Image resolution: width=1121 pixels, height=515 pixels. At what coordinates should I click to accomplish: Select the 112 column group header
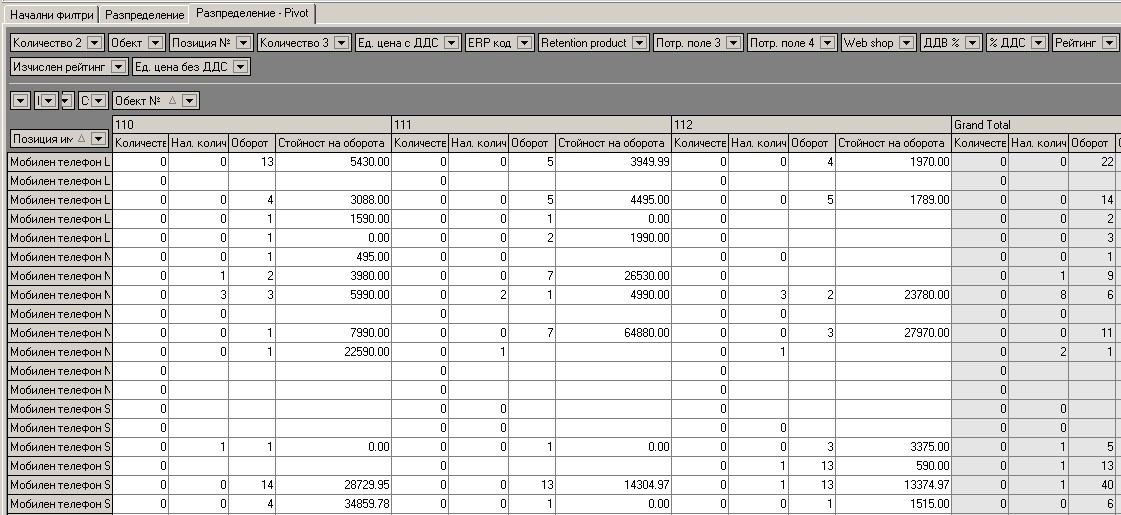(811, 124)
